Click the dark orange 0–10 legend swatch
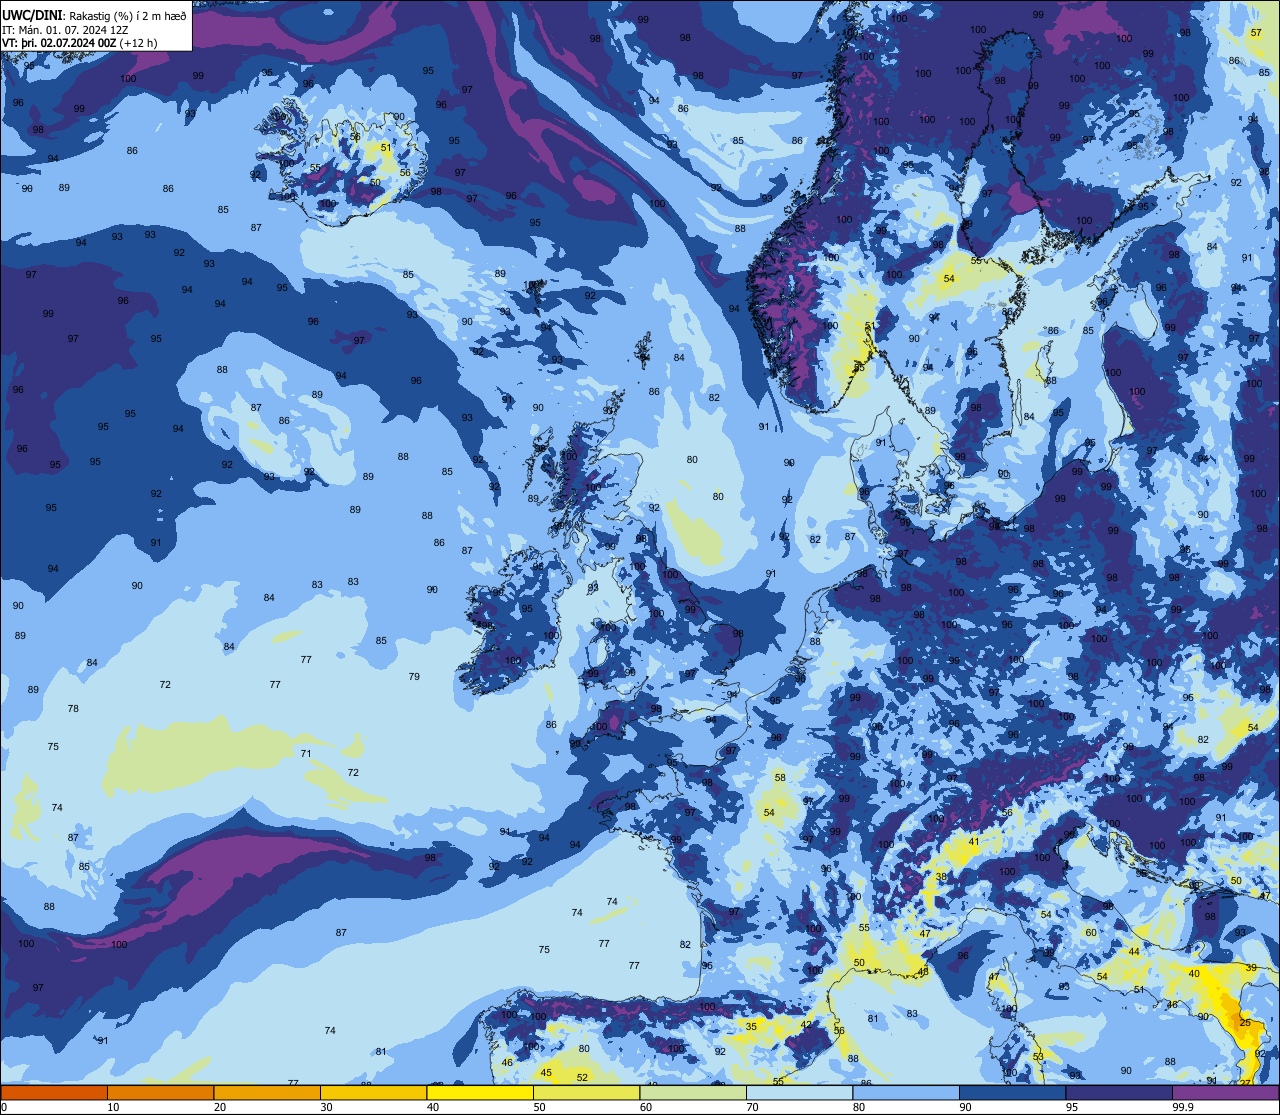The image size is (1280, 1115). [54, 1092]
